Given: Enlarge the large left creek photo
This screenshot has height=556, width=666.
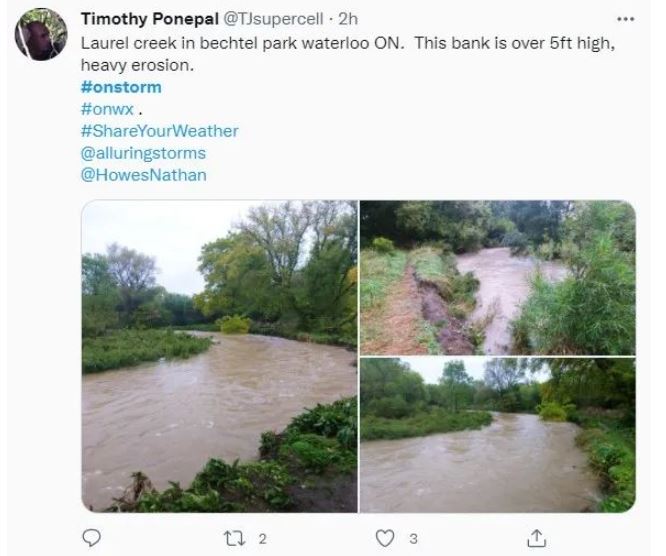Looking at the screenshot, I should [x=218, y=356].
